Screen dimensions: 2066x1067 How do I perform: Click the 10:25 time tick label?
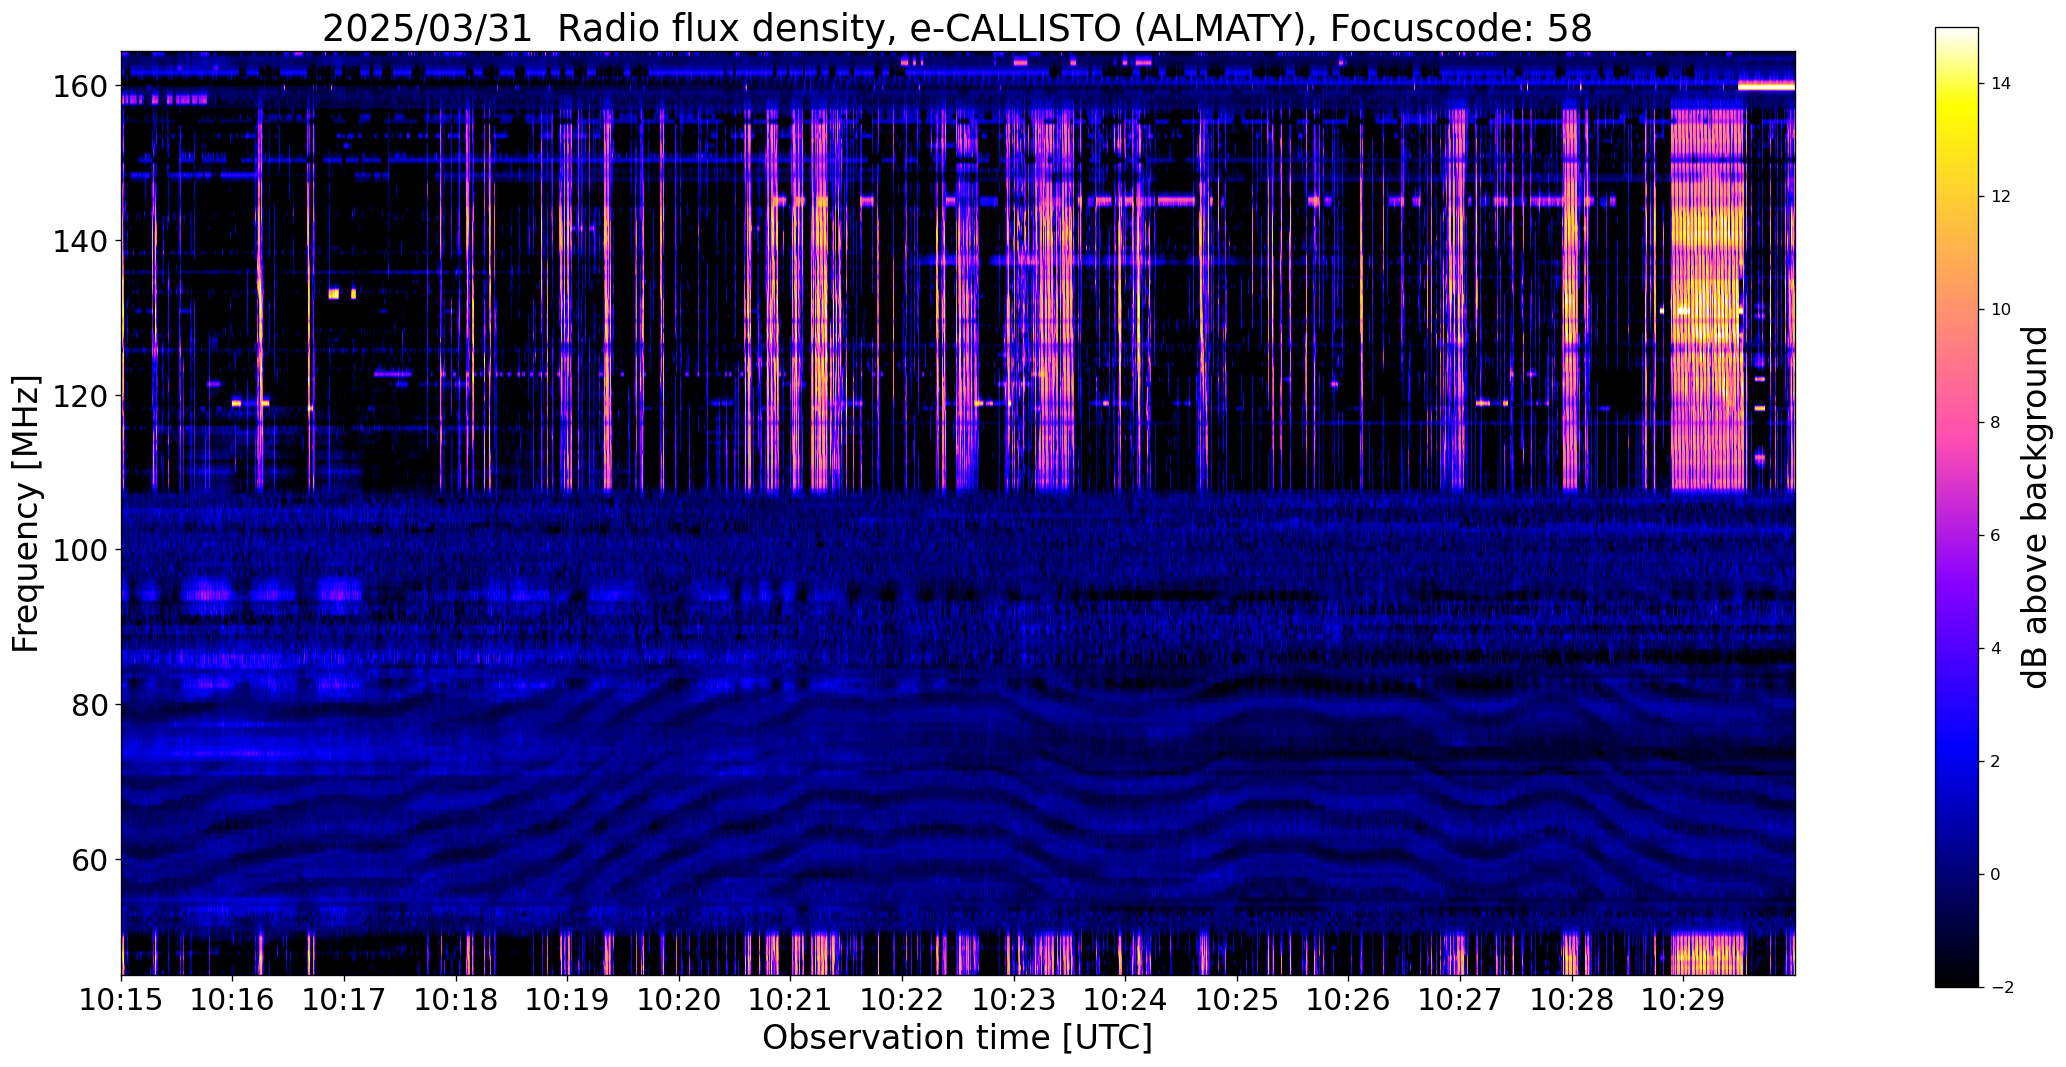pos(1237,999)
